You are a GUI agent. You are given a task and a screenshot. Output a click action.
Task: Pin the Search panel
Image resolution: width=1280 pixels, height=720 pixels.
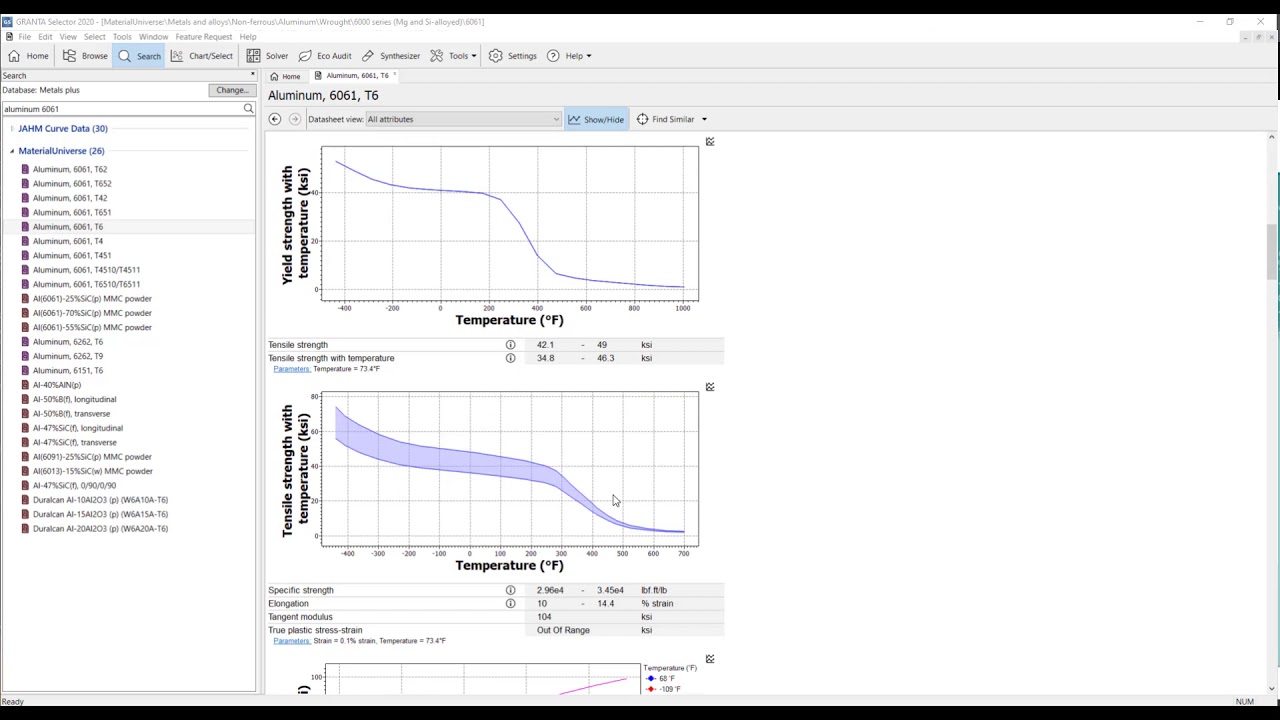click(252, 75)
